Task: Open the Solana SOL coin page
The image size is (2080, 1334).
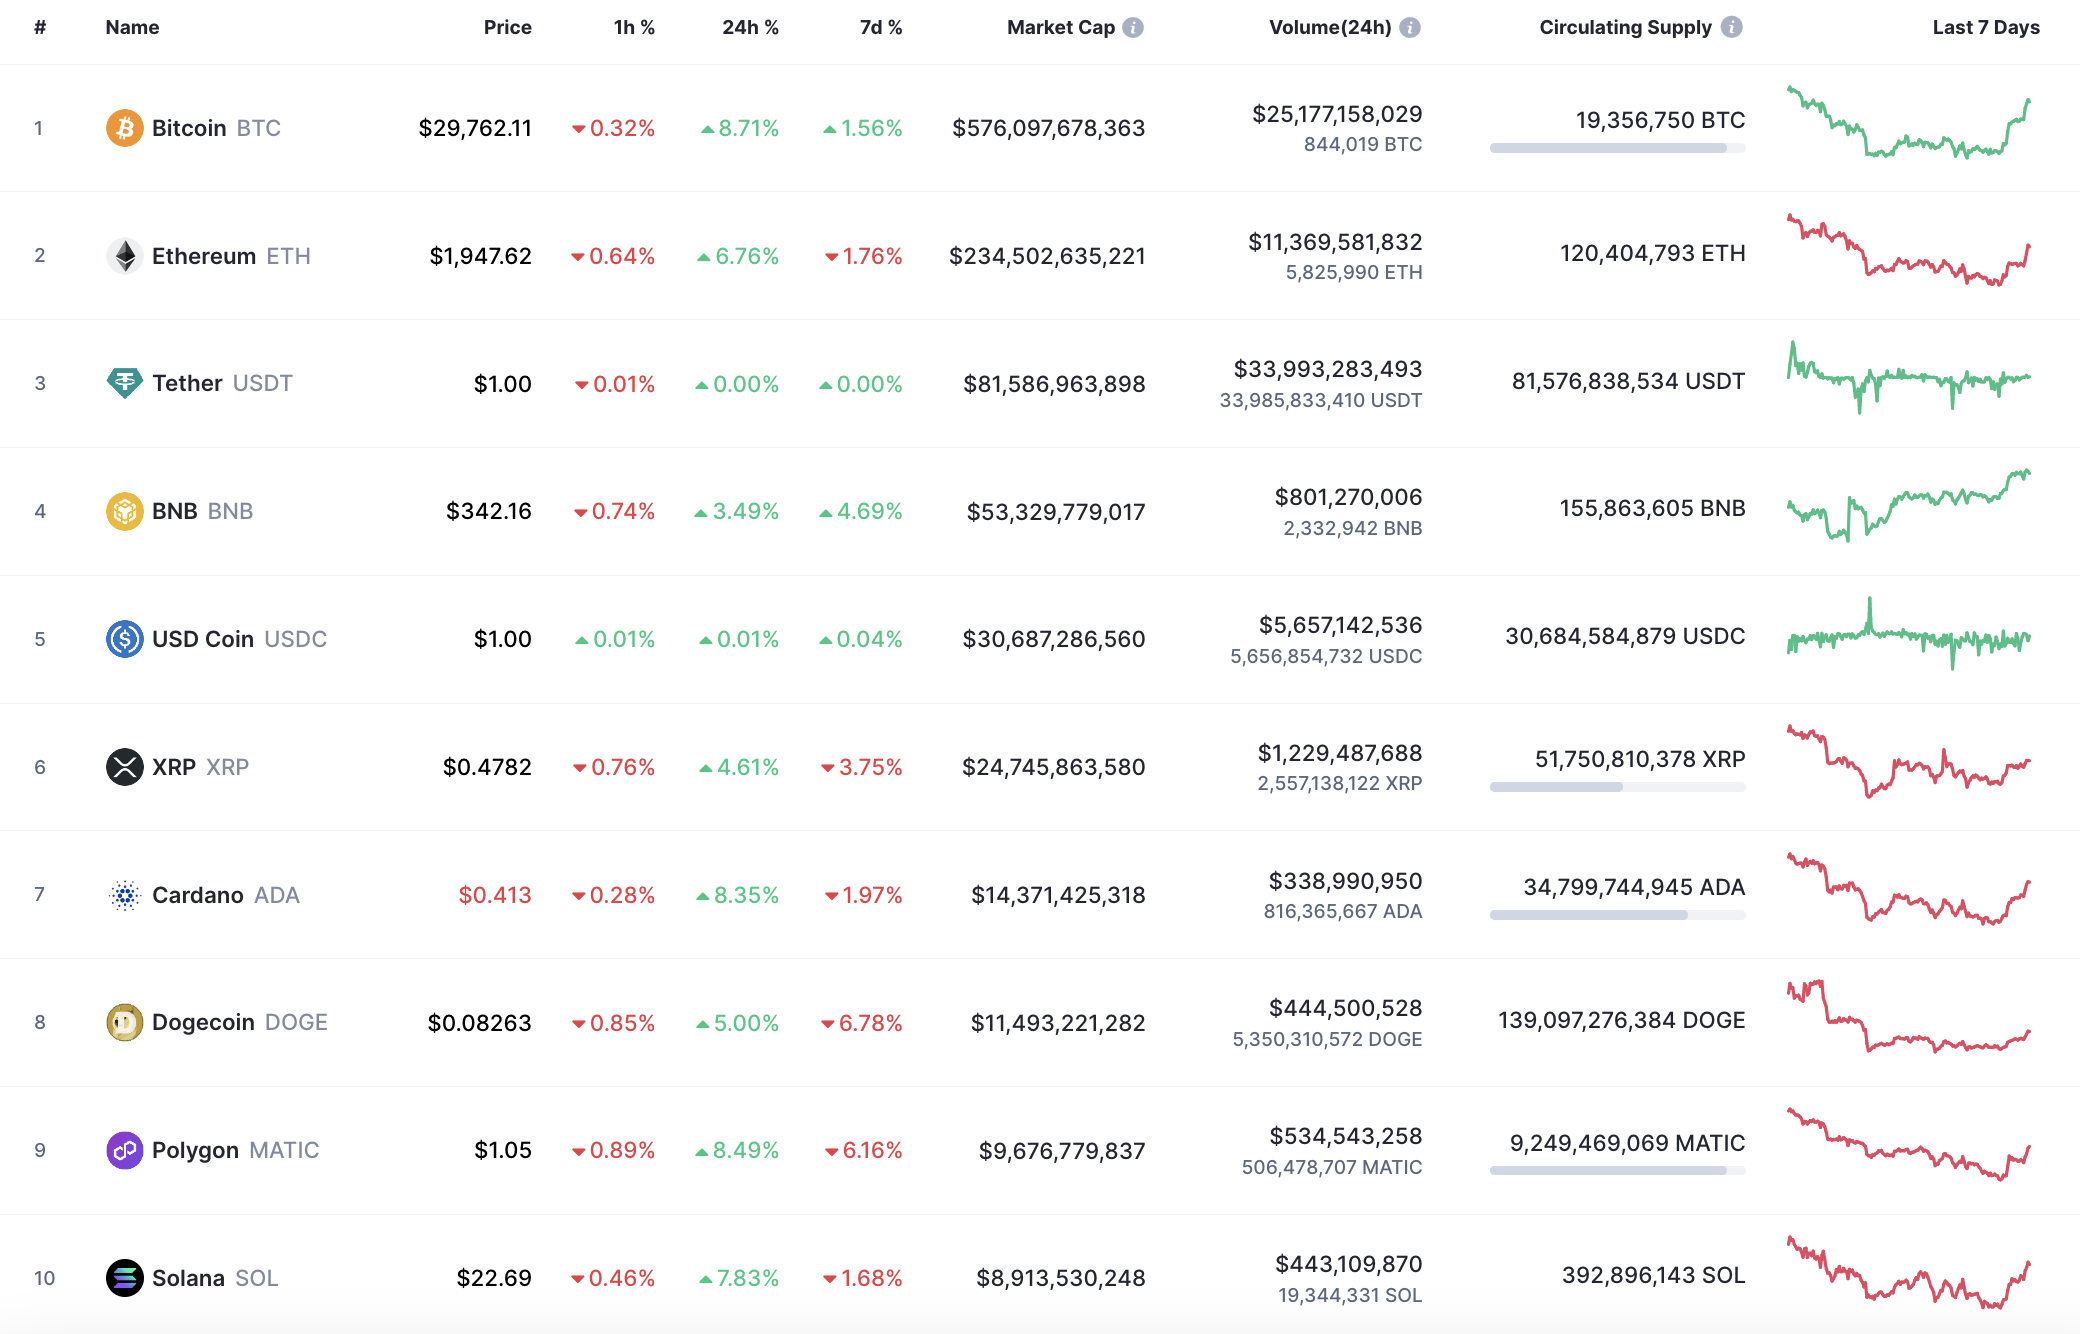Action: coord(188,1278)
